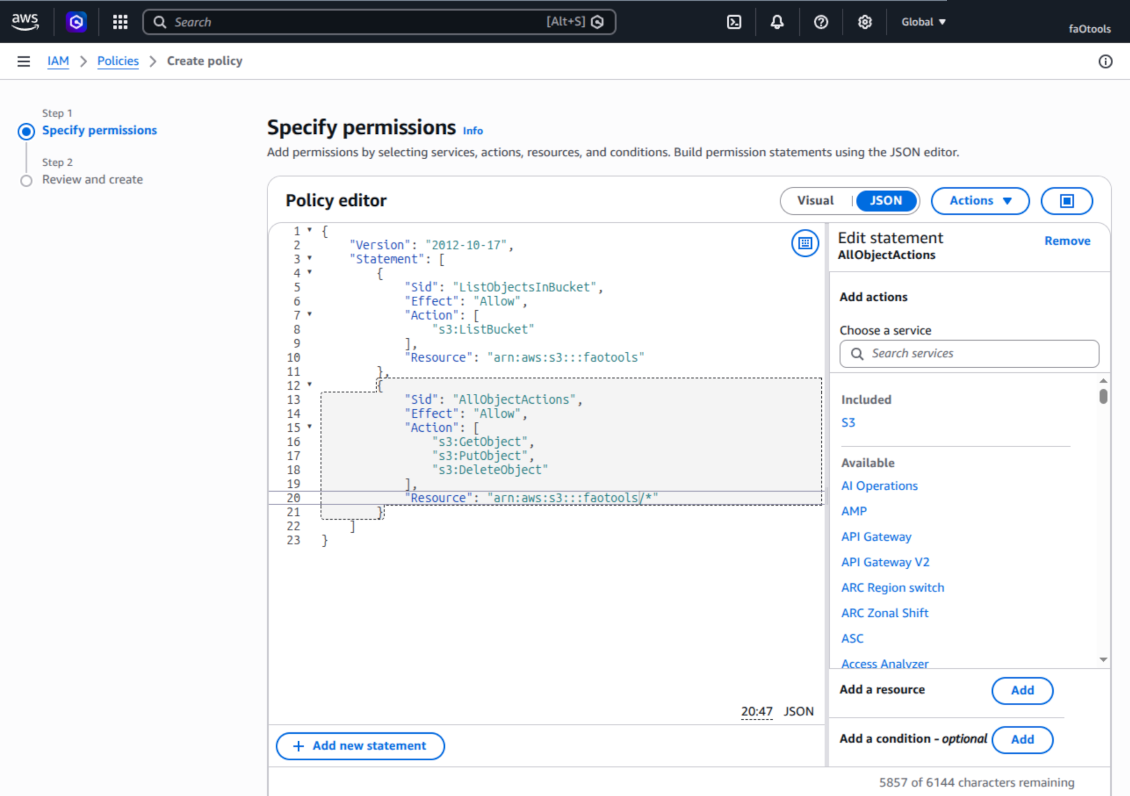Open CloudShell terminal icon

tap(734, 22)
